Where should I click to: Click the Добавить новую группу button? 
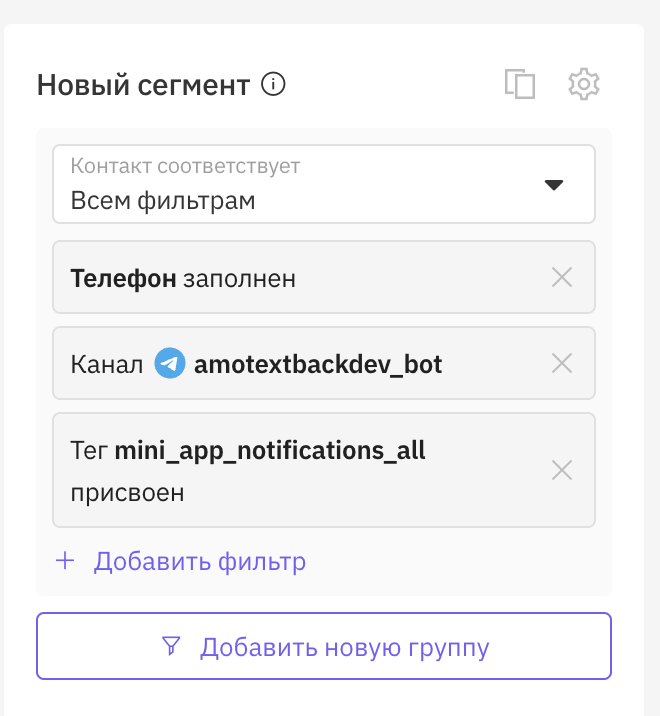pyautogui.click(x=324, y=646)
